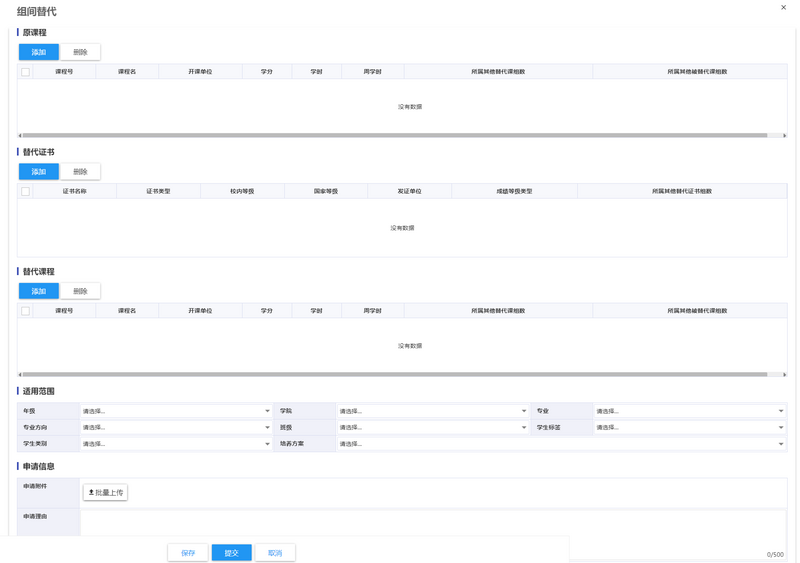The height and width of the screenshot is (563, 800).
Task: Click into the 申请理由 text area
Action: [x=433, y=533]
